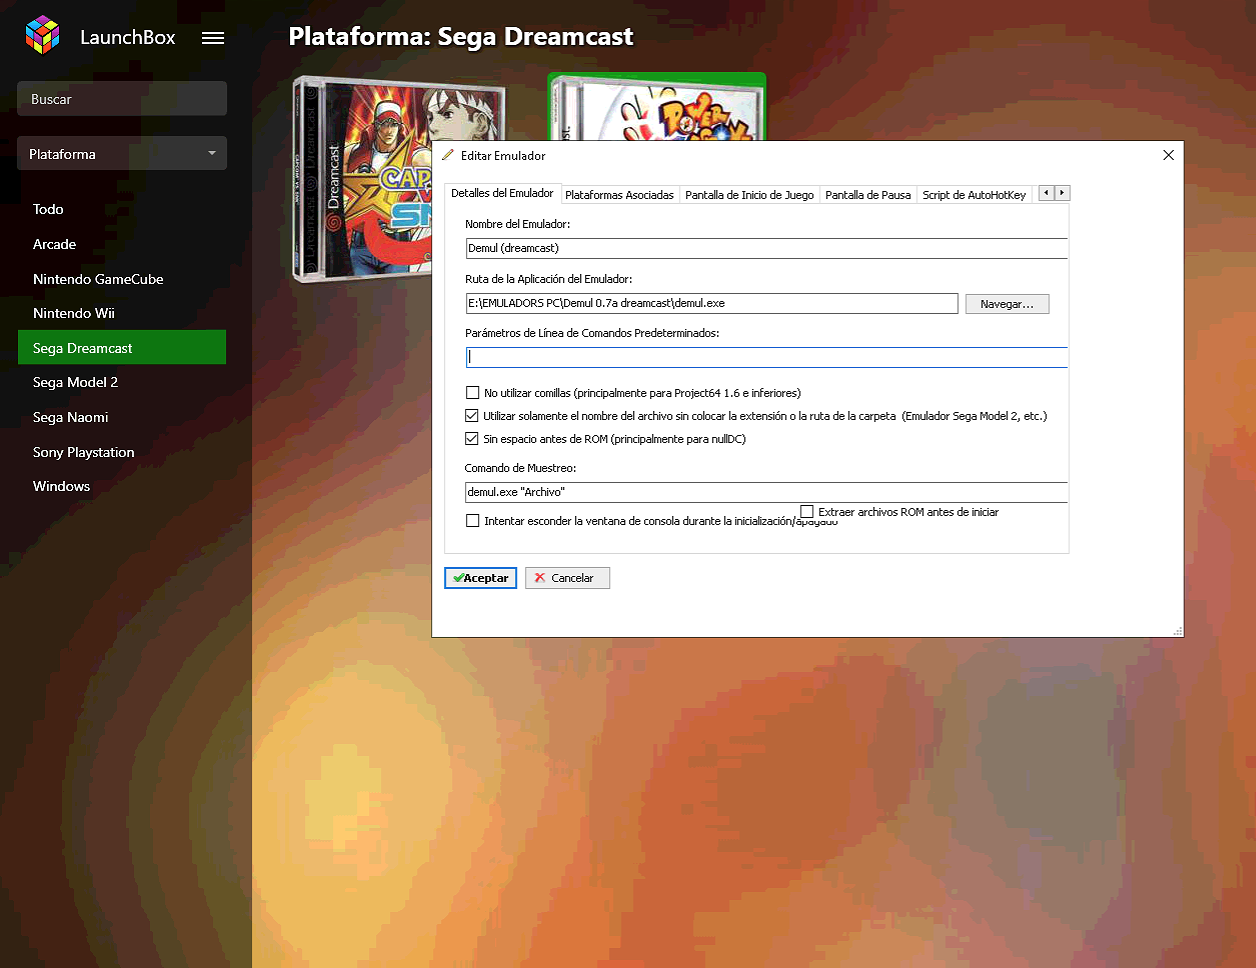This screenshot has width=1256, height=968.
Task: Click the Navegar... browse button
Action: tap(1007, 304)
